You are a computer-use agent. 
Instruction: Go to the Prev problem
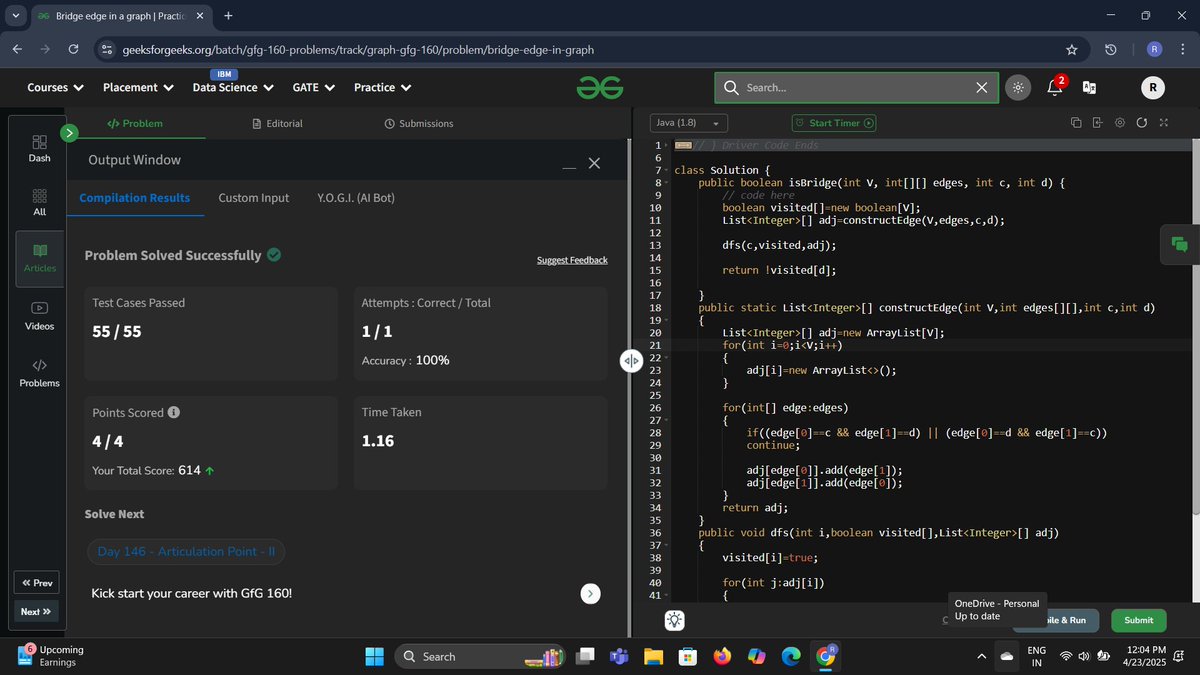click(37, 583)
